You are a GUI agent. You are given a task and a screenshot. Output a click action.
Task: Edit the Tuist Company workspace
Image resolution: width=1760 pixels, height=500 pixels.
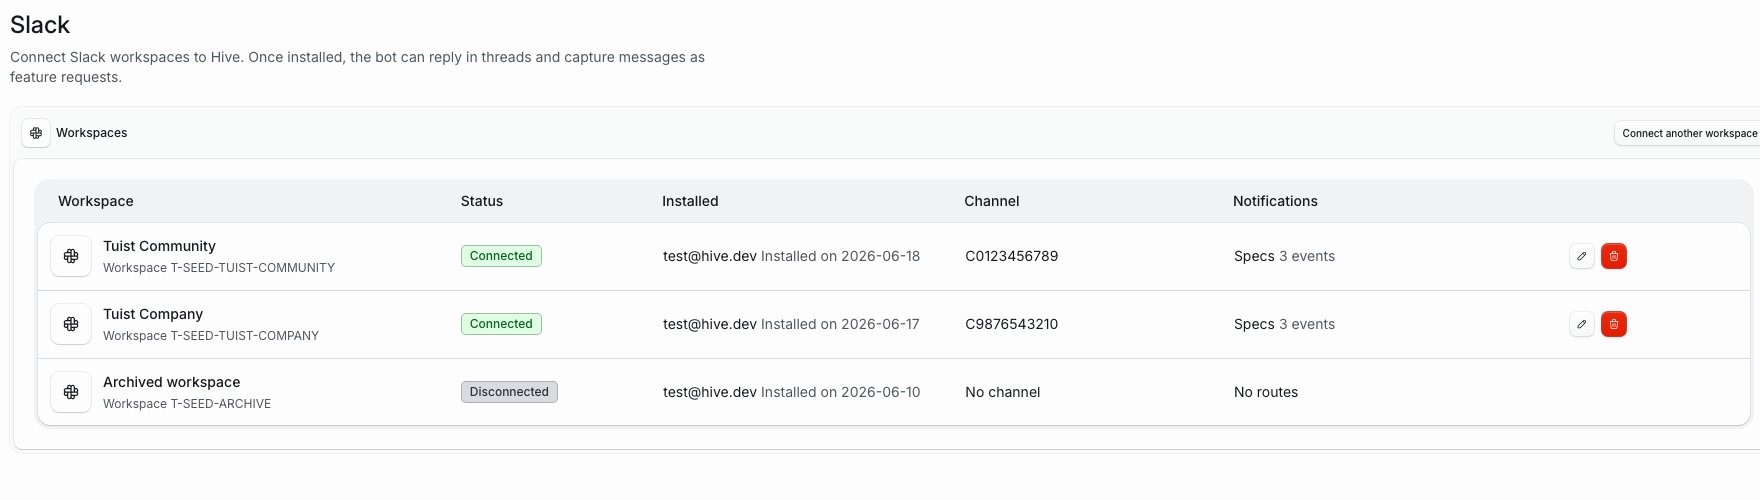pos(1582,324)
